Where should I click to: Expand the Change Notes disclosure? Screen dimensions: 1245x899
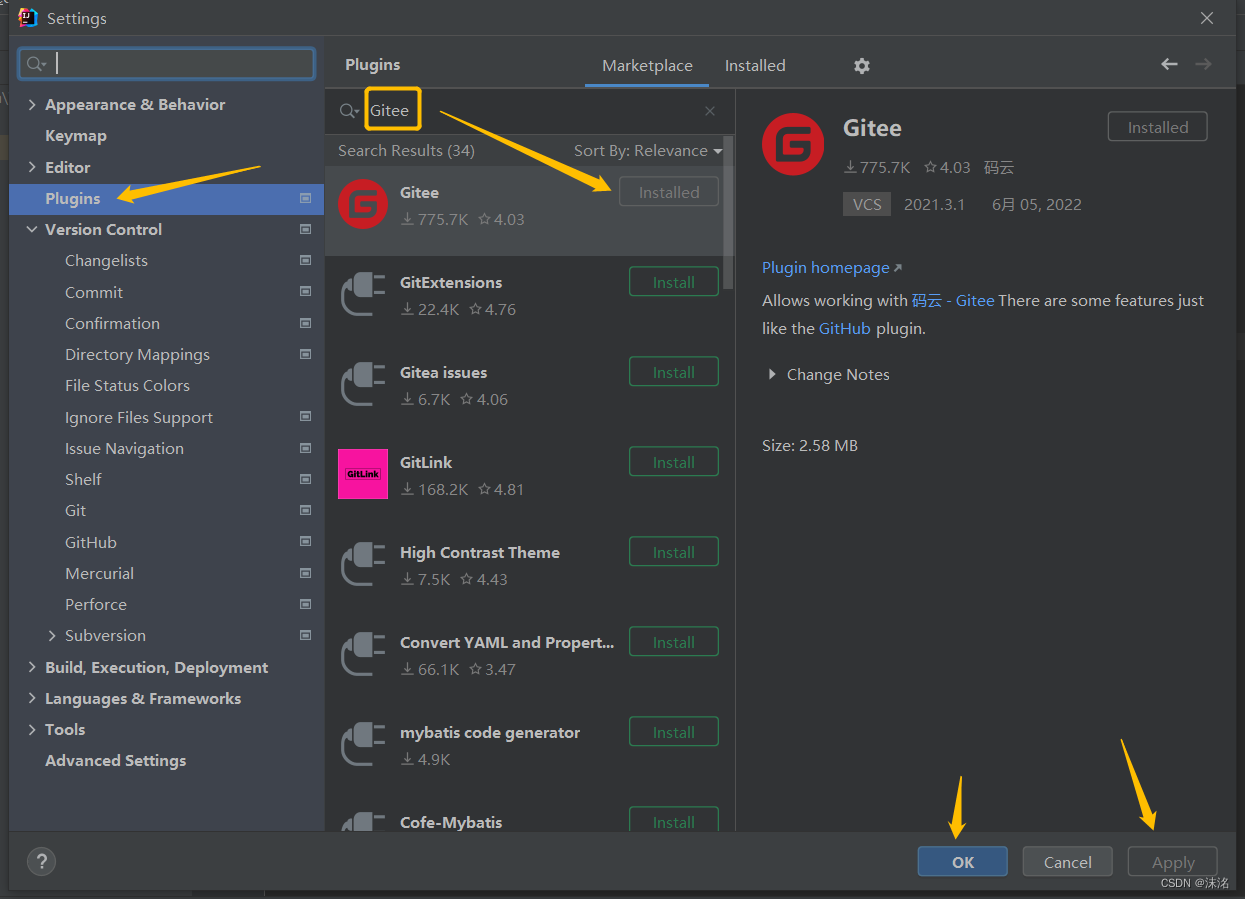click(771, 374)
